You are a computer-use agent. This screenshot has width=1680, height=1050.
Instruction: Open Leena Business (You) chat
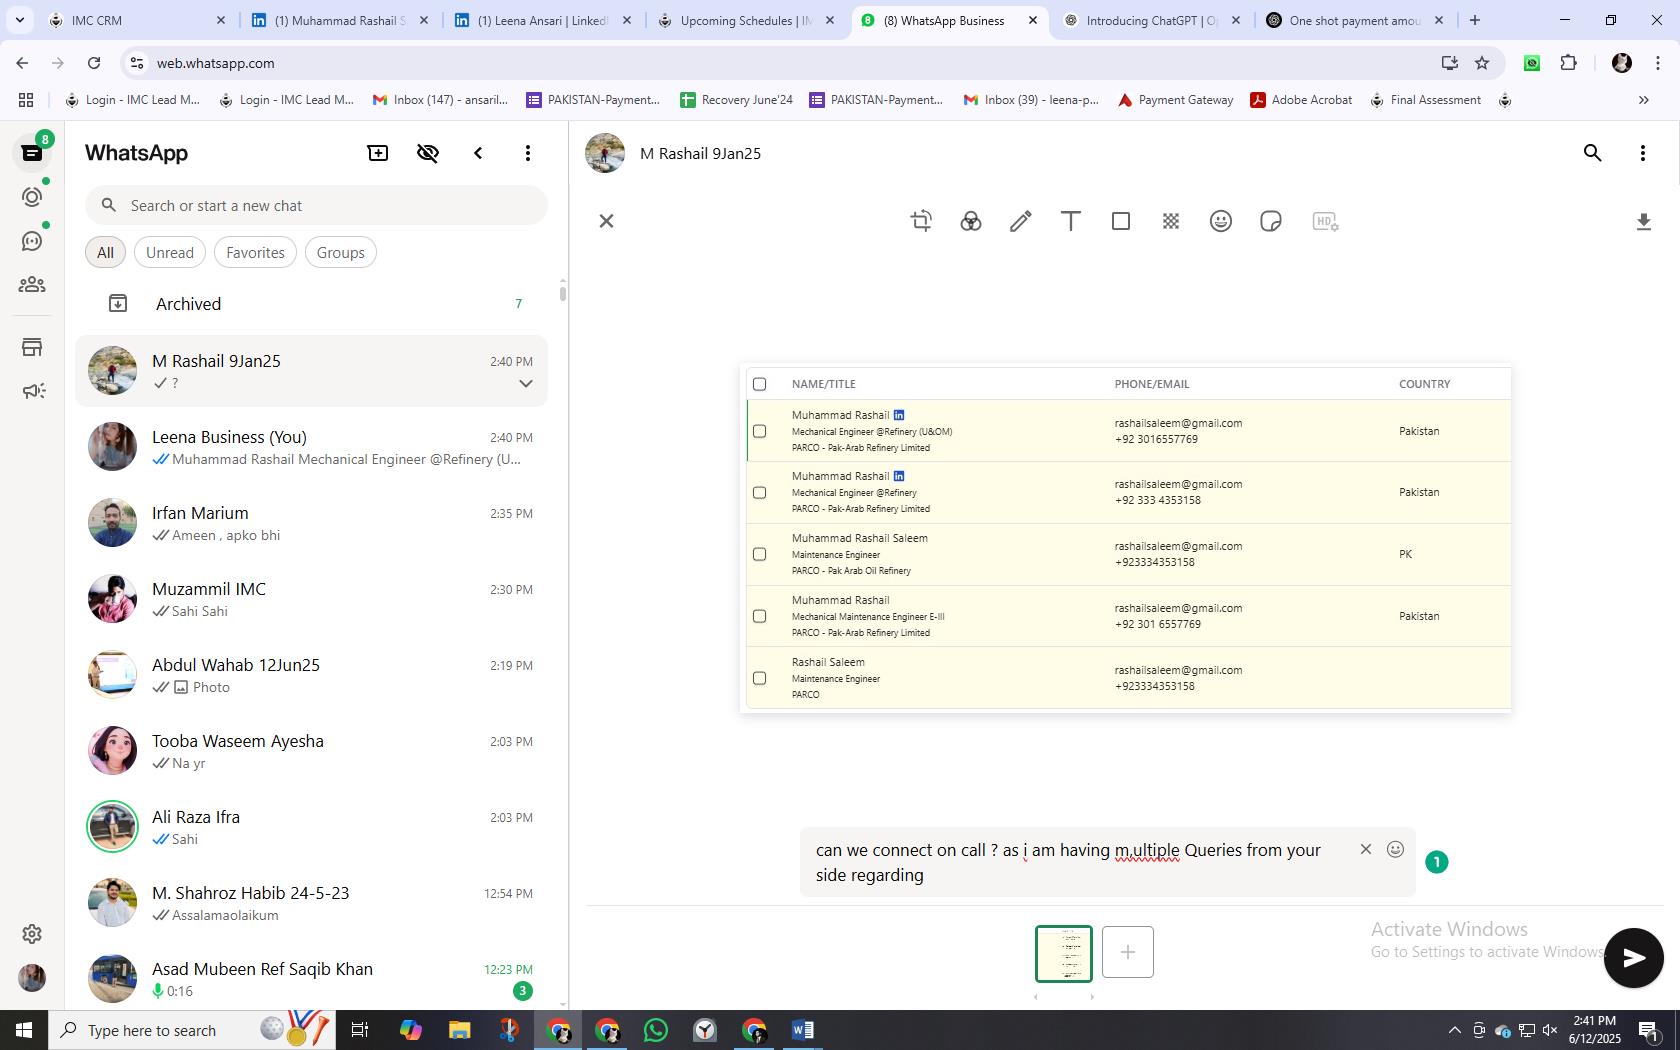(x=311, y=447)
